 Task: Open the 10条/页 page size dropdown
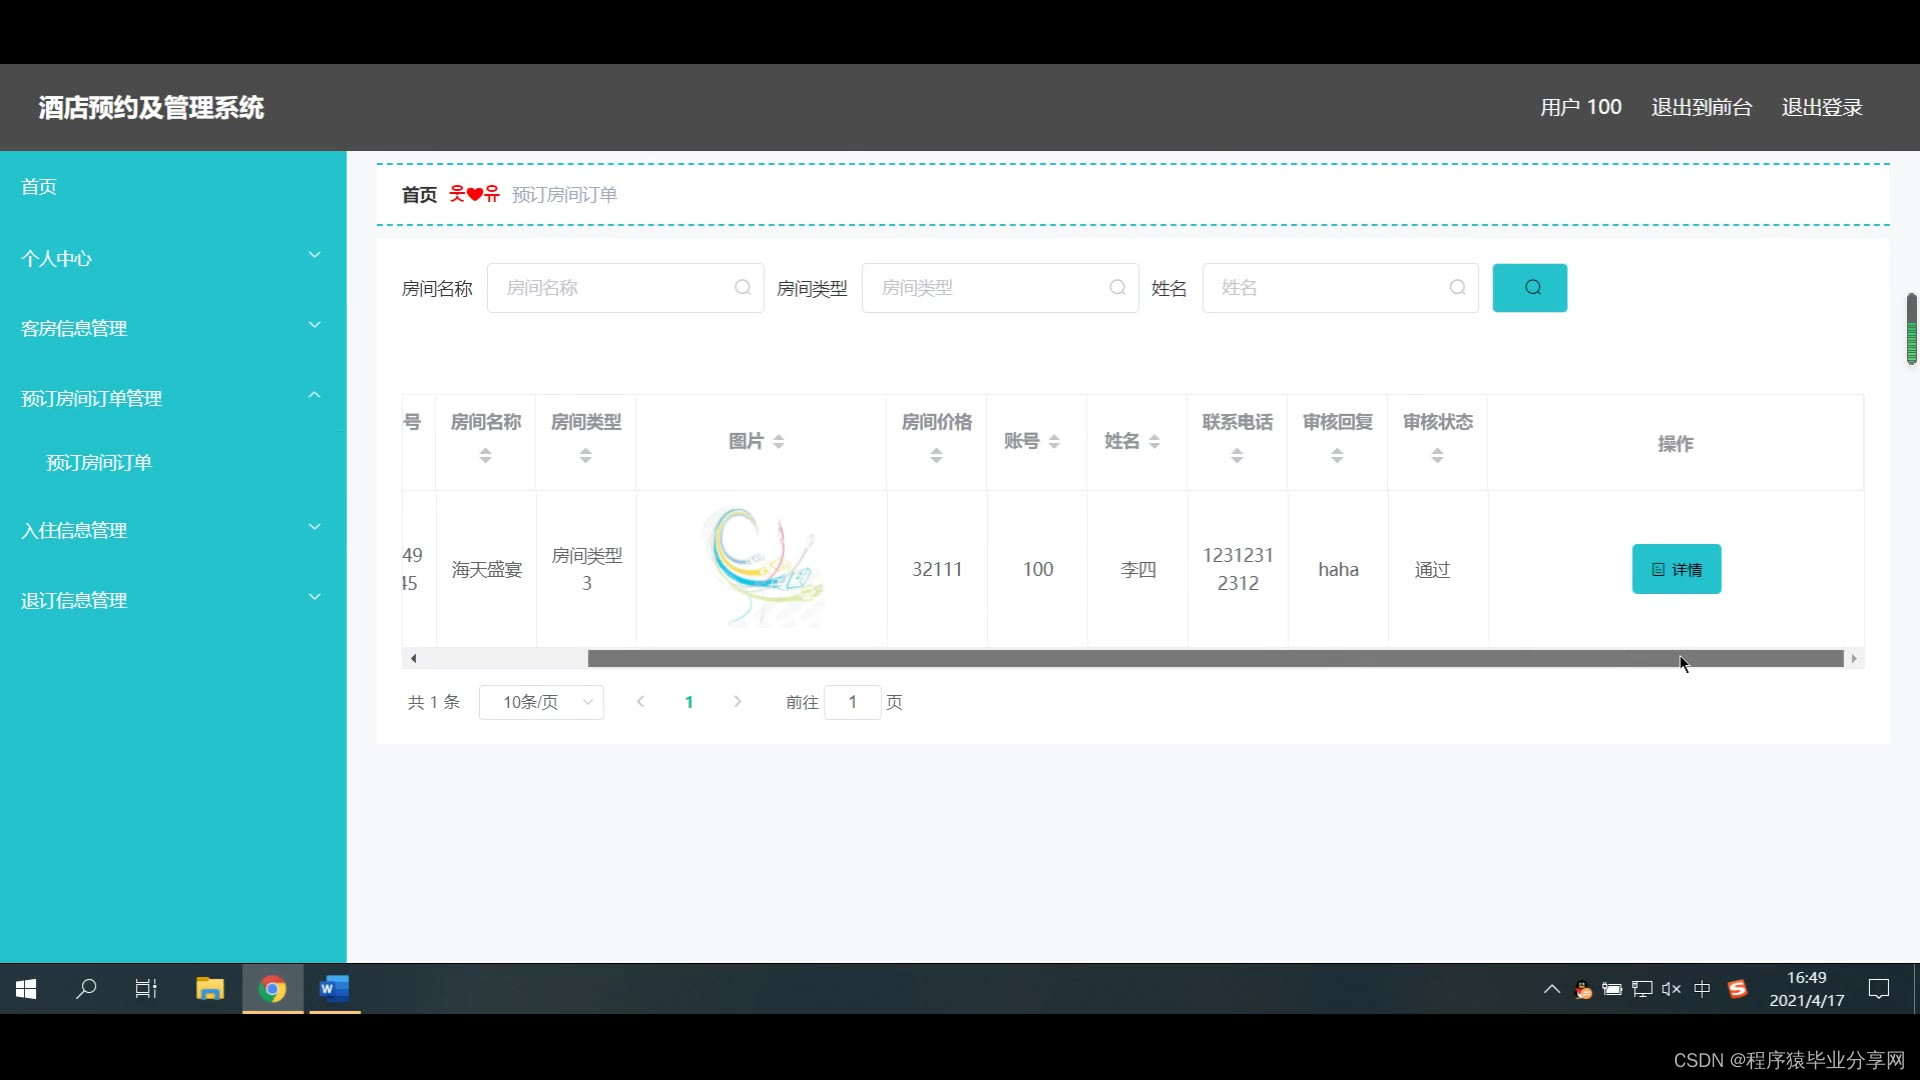[541, 702]
